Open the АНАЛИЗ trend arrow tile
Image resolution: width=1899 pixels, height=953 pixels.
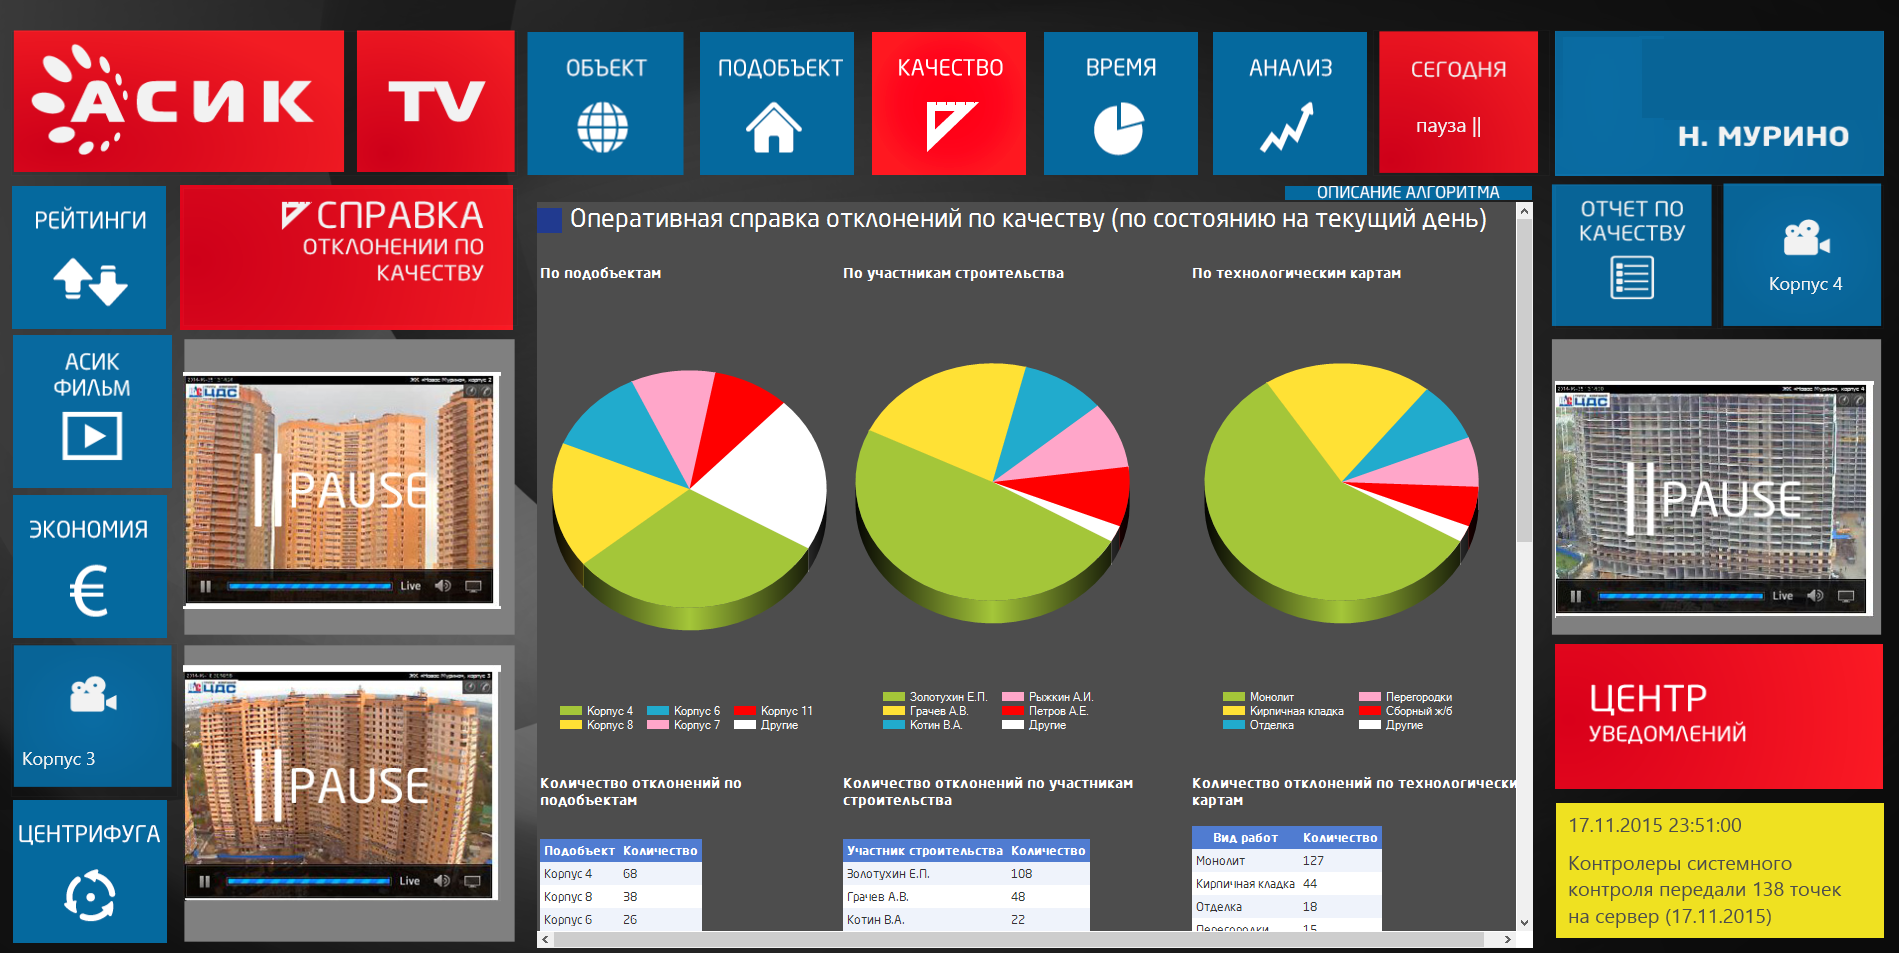tap(1290, 103)
